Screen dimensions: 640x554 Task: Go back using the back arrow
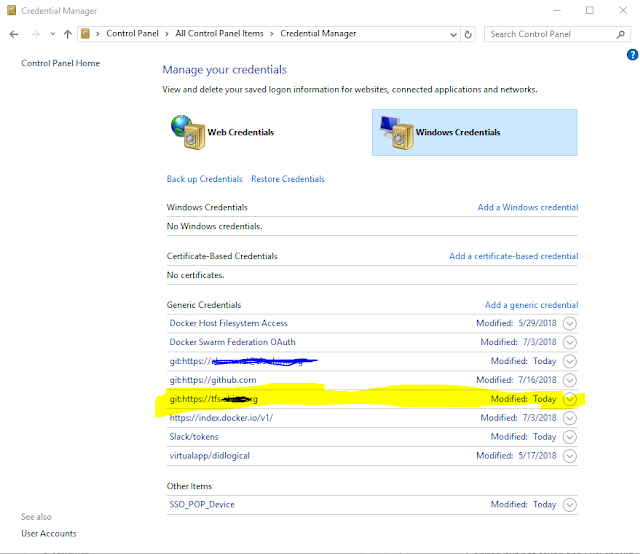(14, 34)
